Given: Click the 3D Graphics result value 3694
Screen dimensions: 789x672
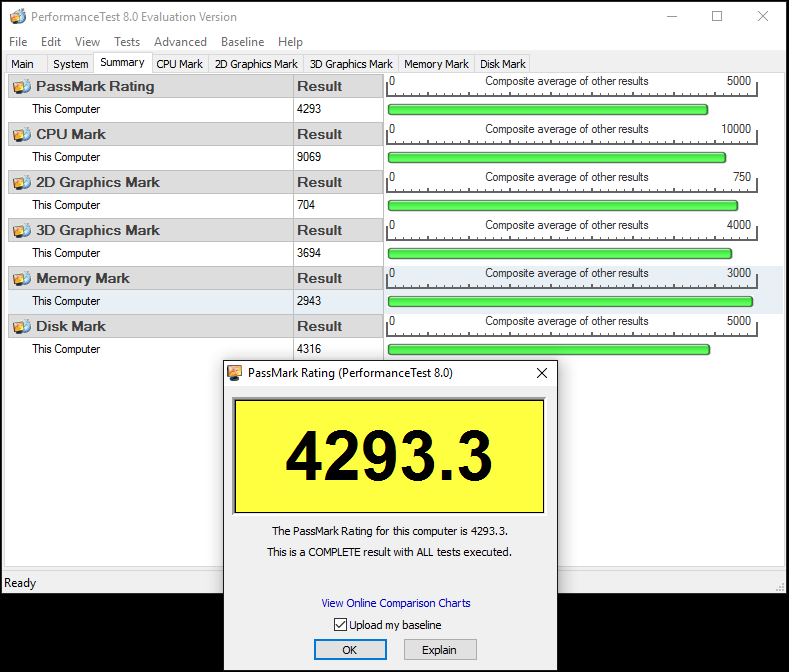Looking at the screenshot, I should [x=309, y=253].
